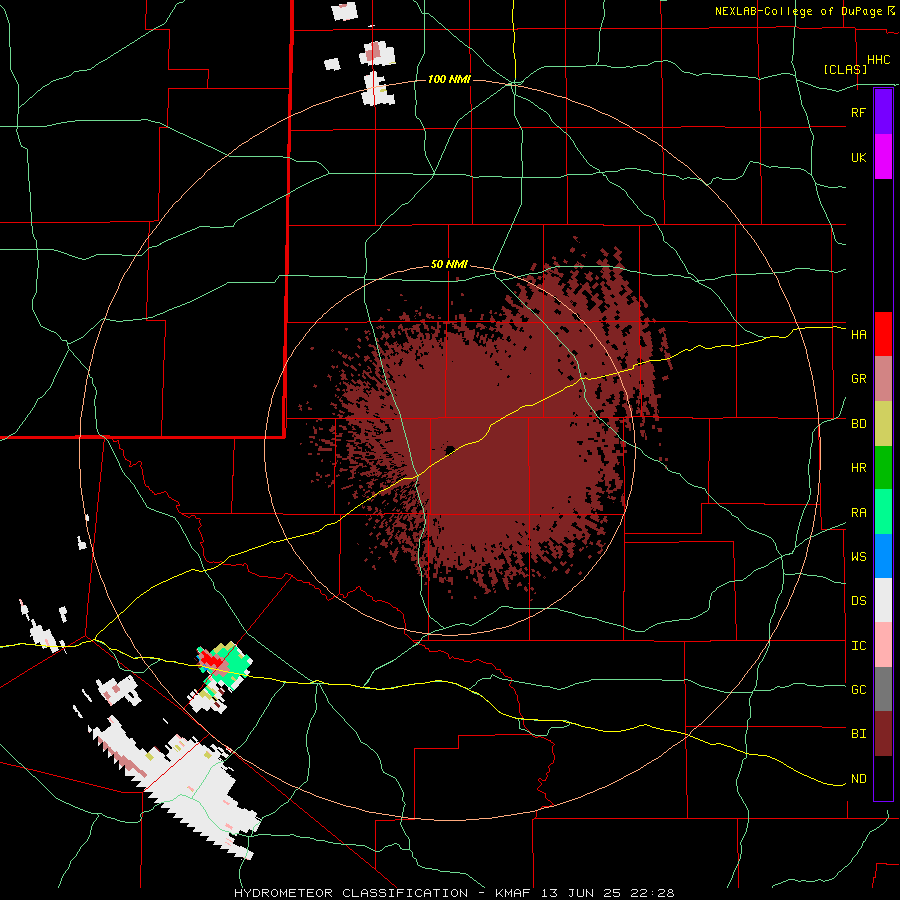Click the RF legend label
The height and width of the screenshot is (900, 900).
tap(858, 112)
